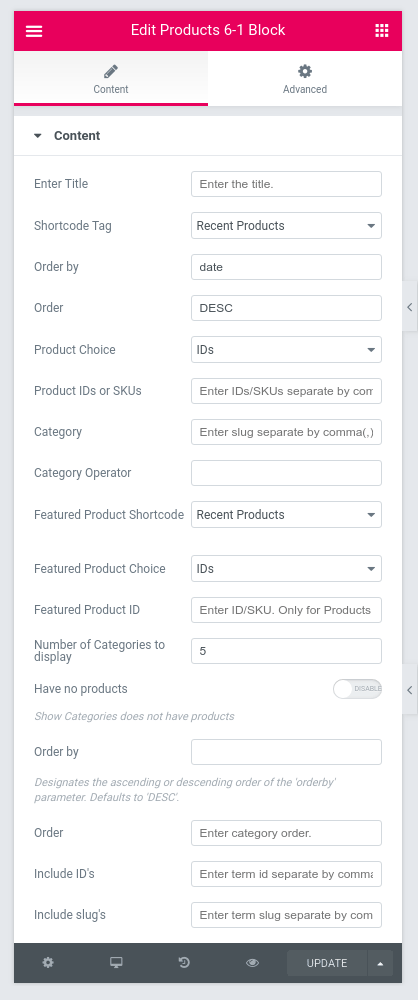
Task: Open the Shortcode Tag dropdown
Action: (x=287, y=226)
